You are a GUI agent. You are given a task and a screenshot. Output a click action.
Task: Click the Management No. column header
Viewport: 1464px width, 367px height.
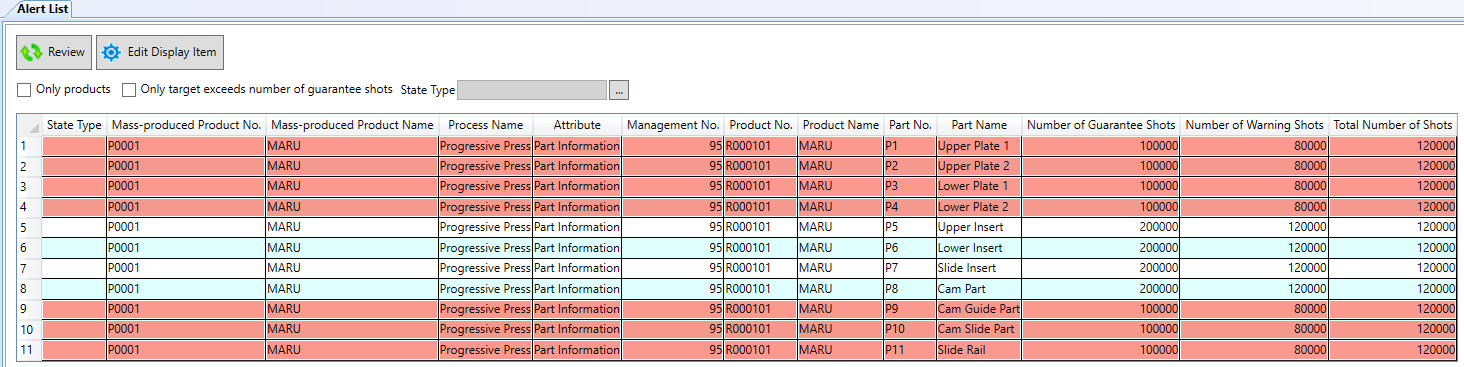click(673, 125)
